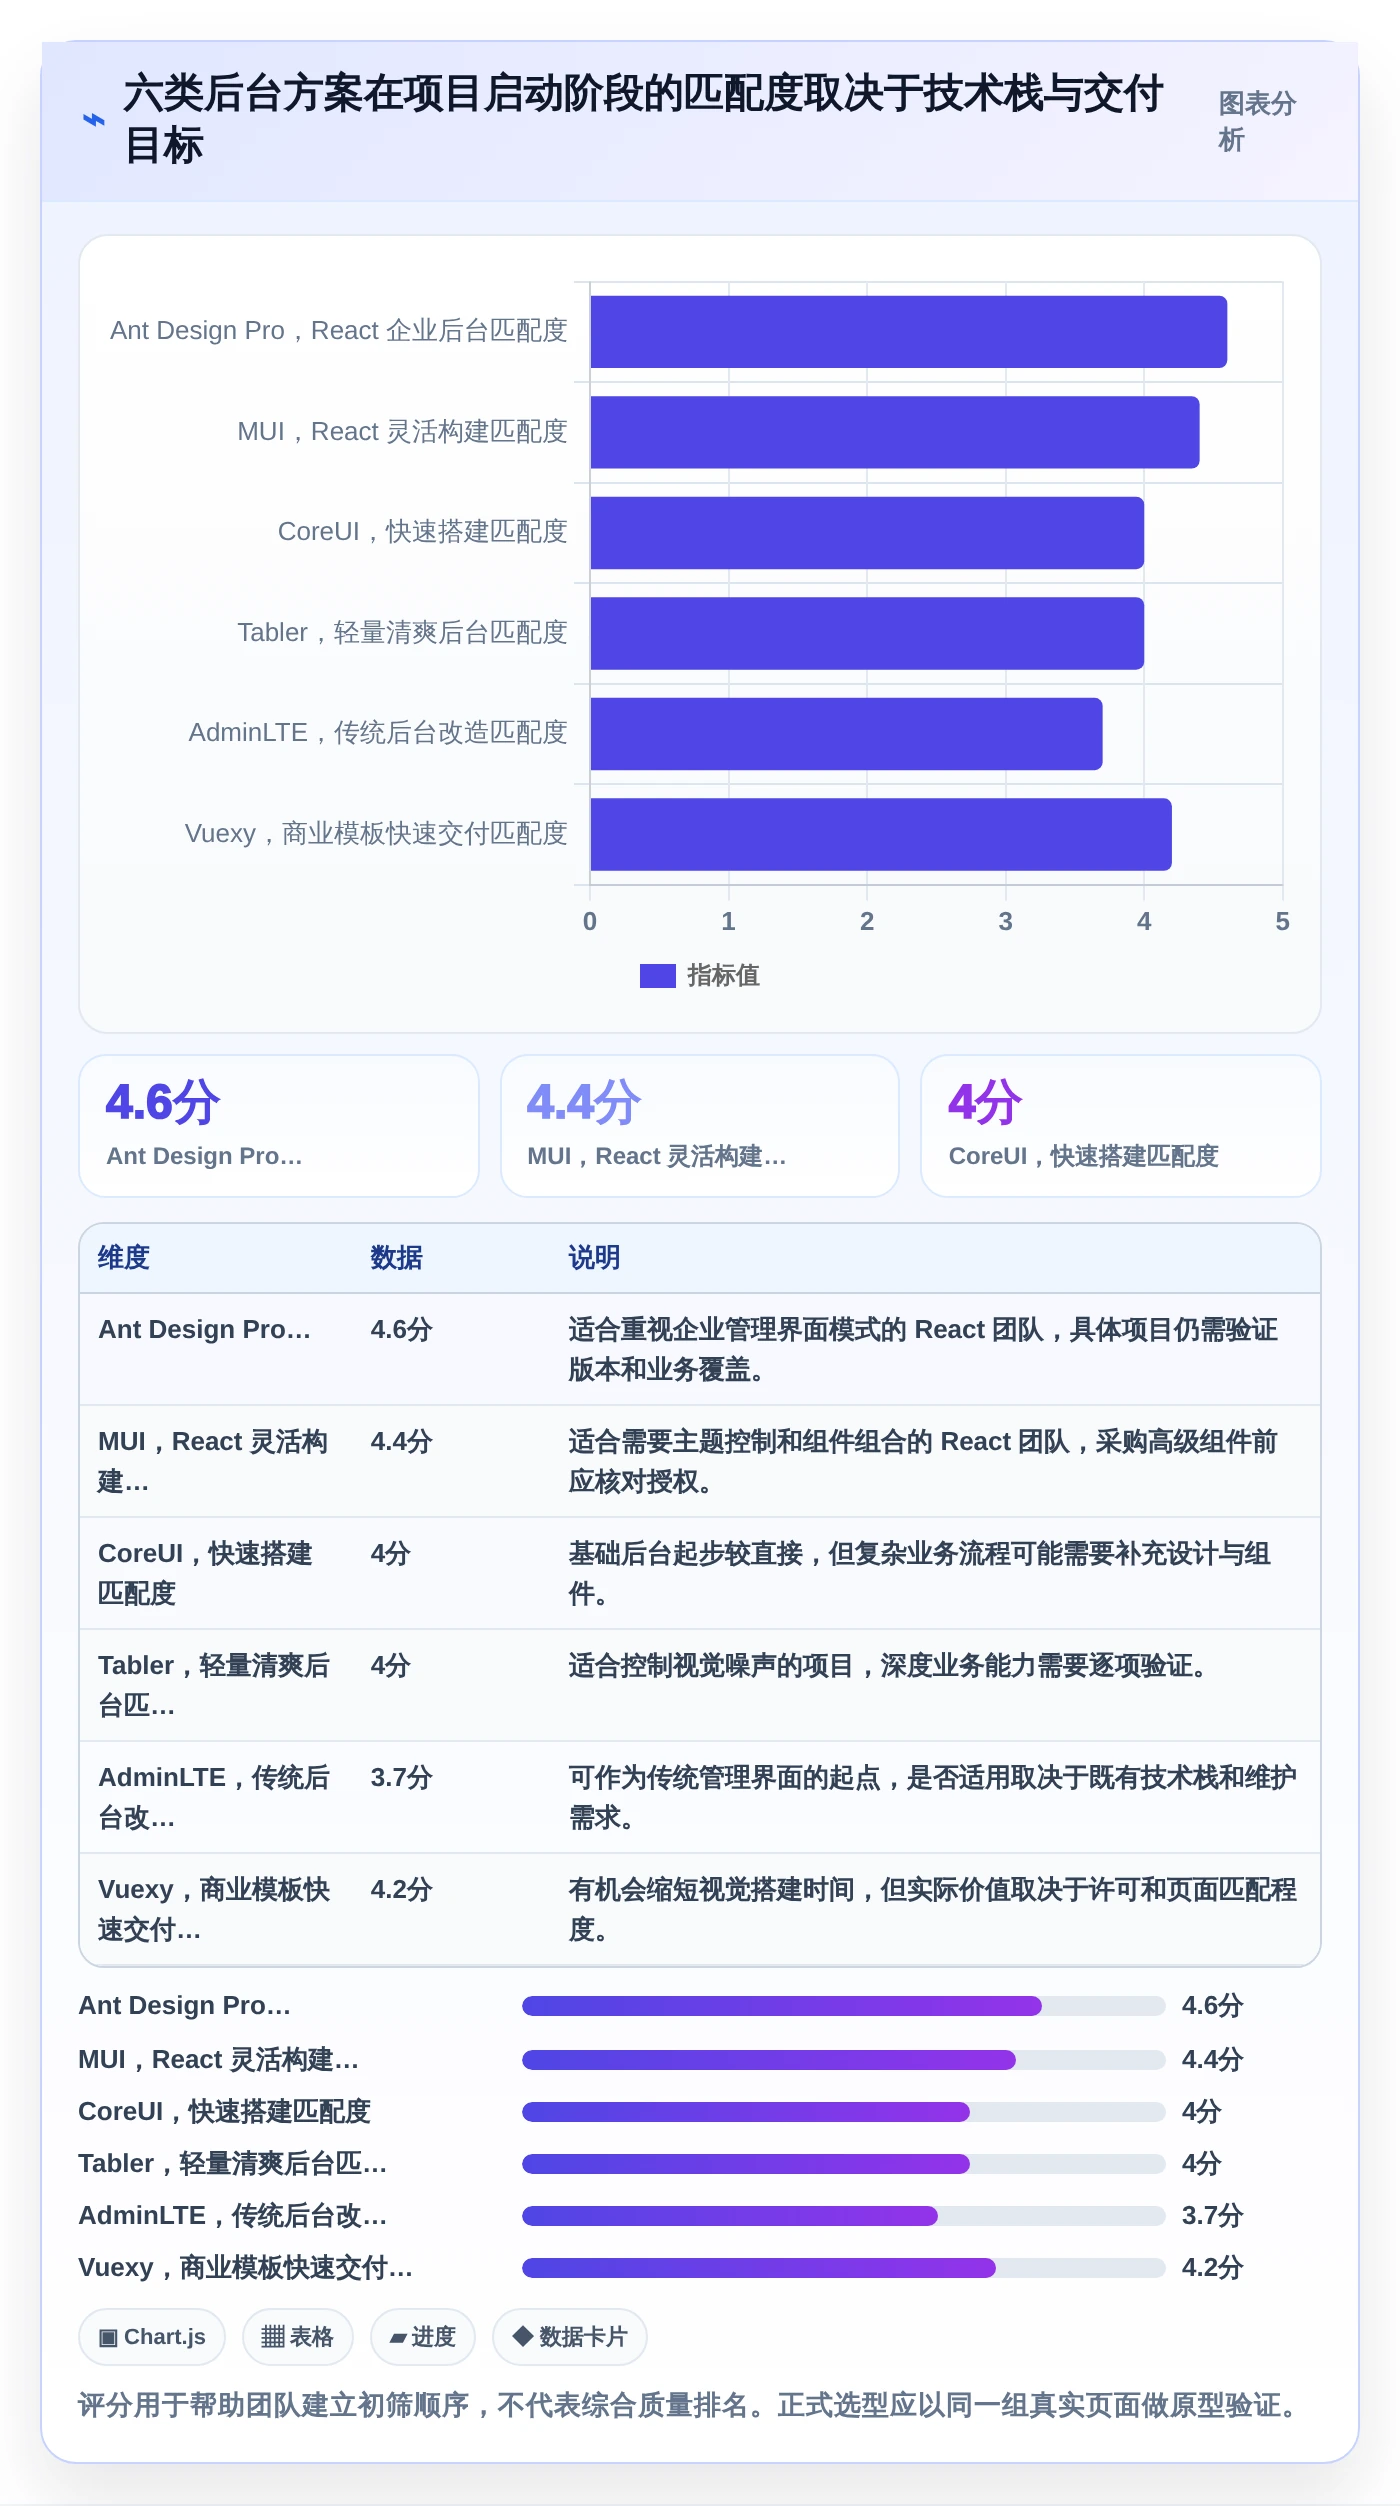Screen dimensions: 1400x2506
Task: Open the 4分 CoreUI data card
Action: (1121, 1125)
